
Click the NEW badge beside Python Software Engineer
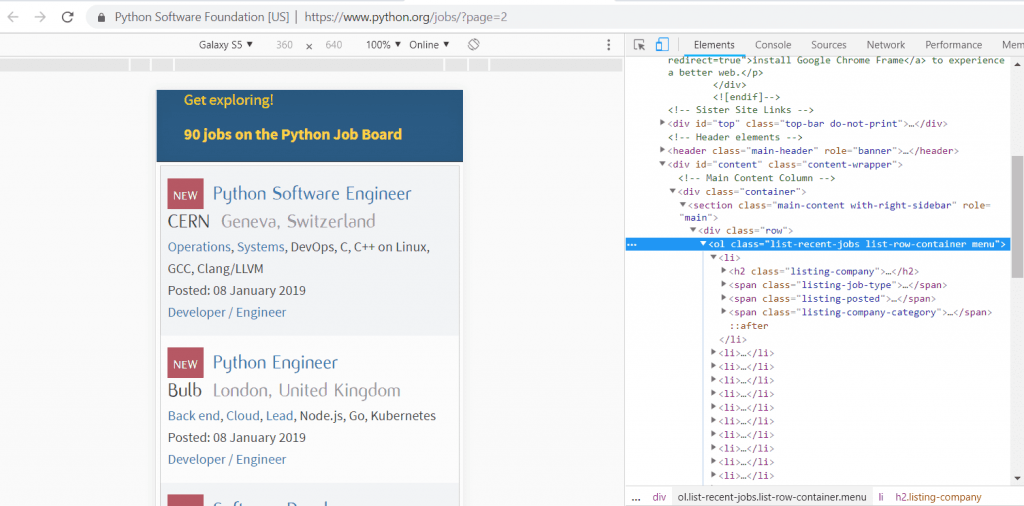coord(185,194)
